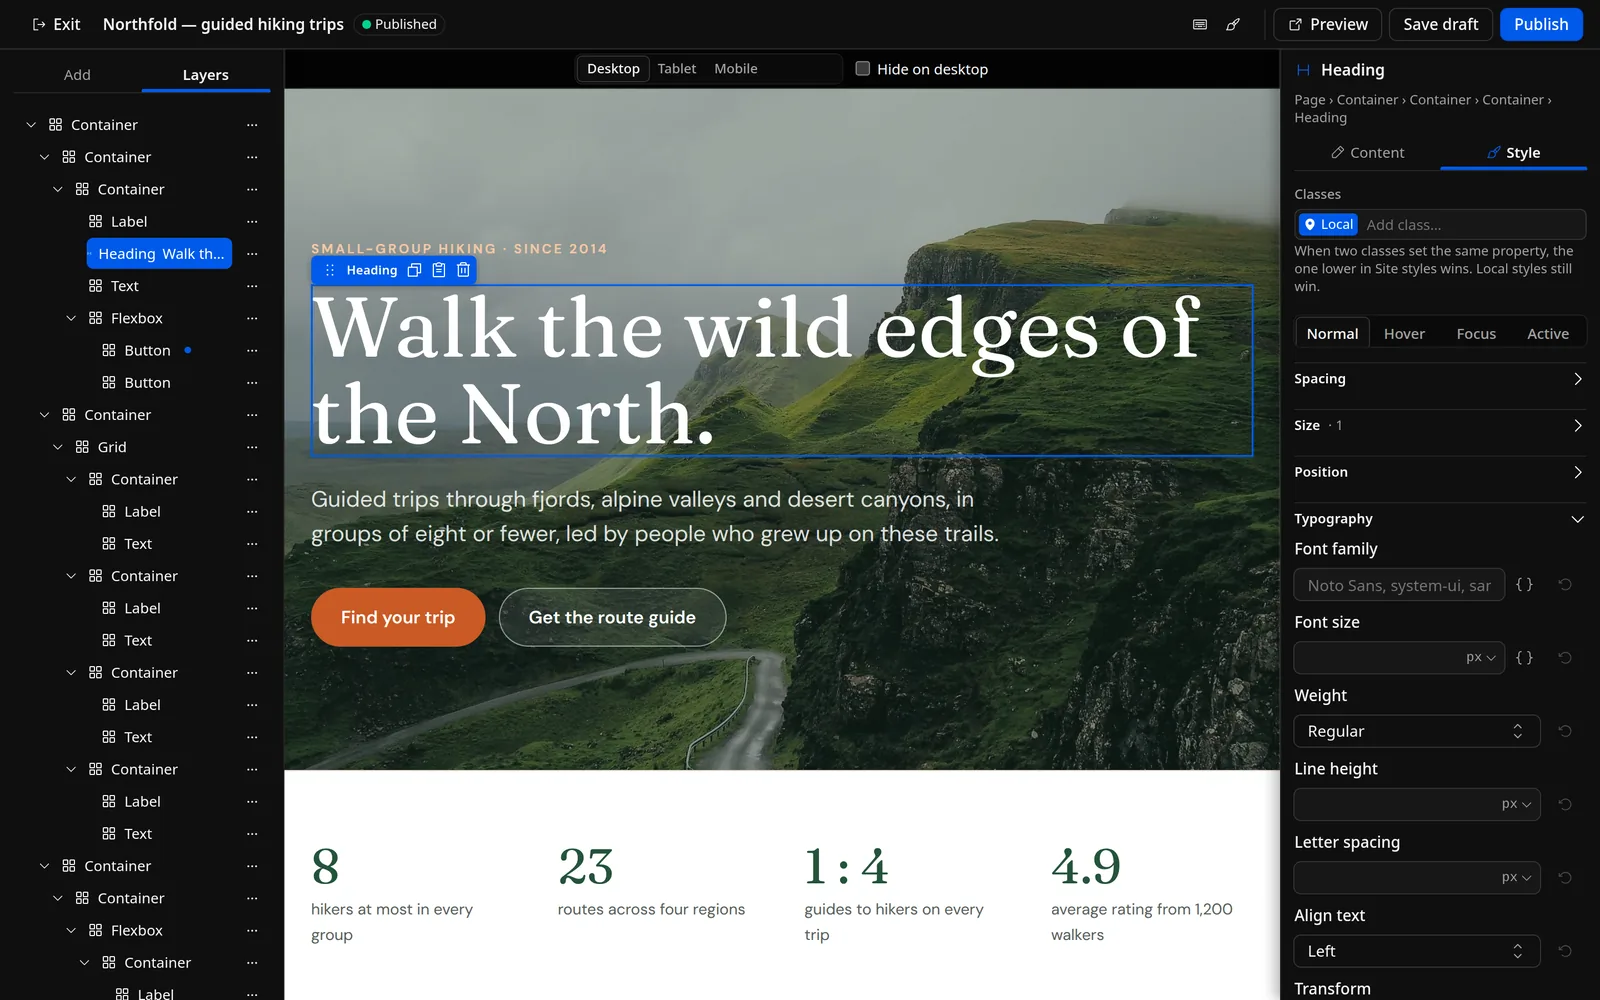Open the Font size px unit dropdown
The height and width of the screenshot is (1000, 1600).
1481,658
